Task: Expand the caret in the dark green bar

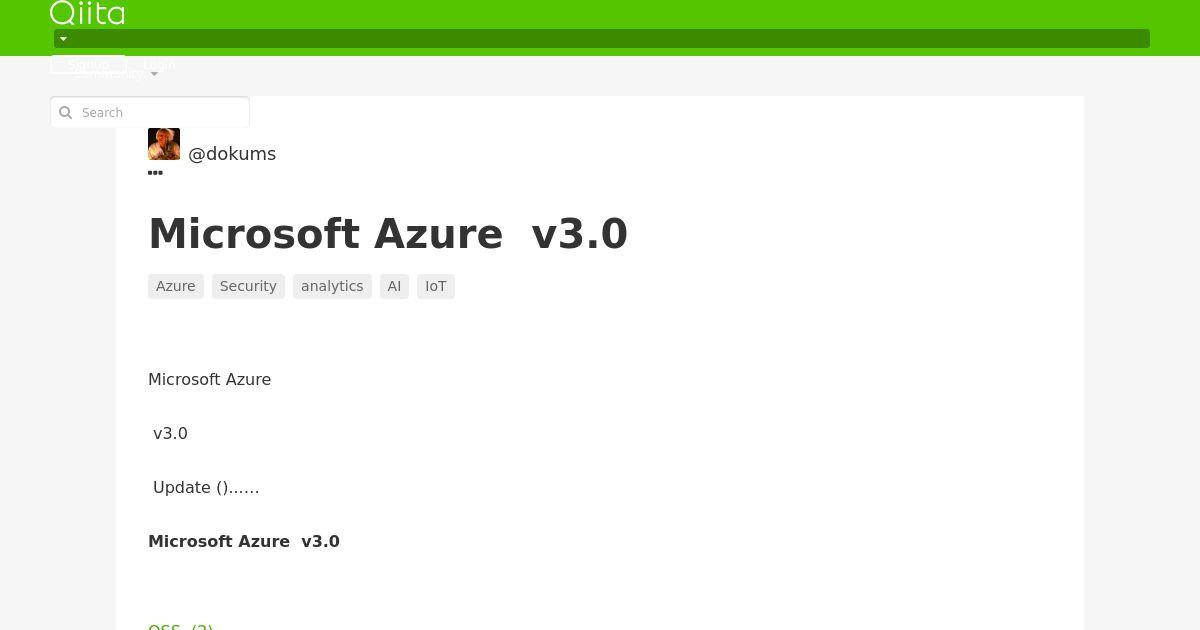Action: pos(63,39)
